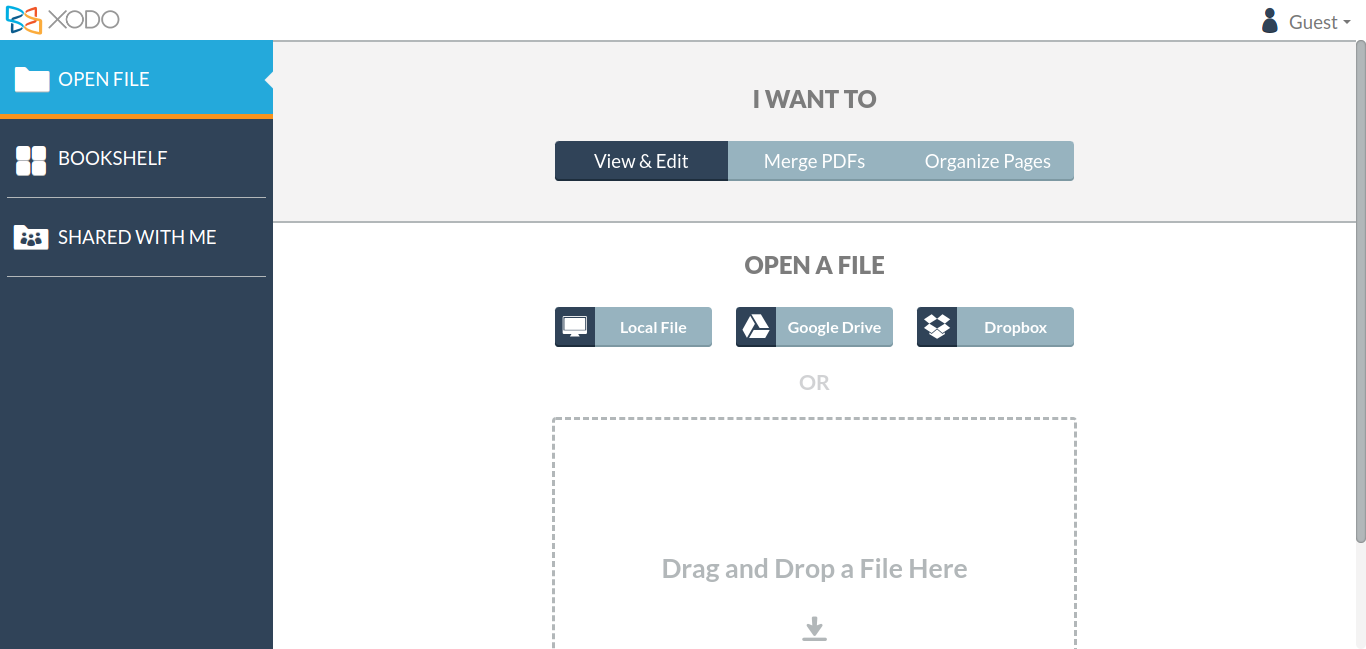
Task: Click the Guest user avatar icon
Action: 1270,21
